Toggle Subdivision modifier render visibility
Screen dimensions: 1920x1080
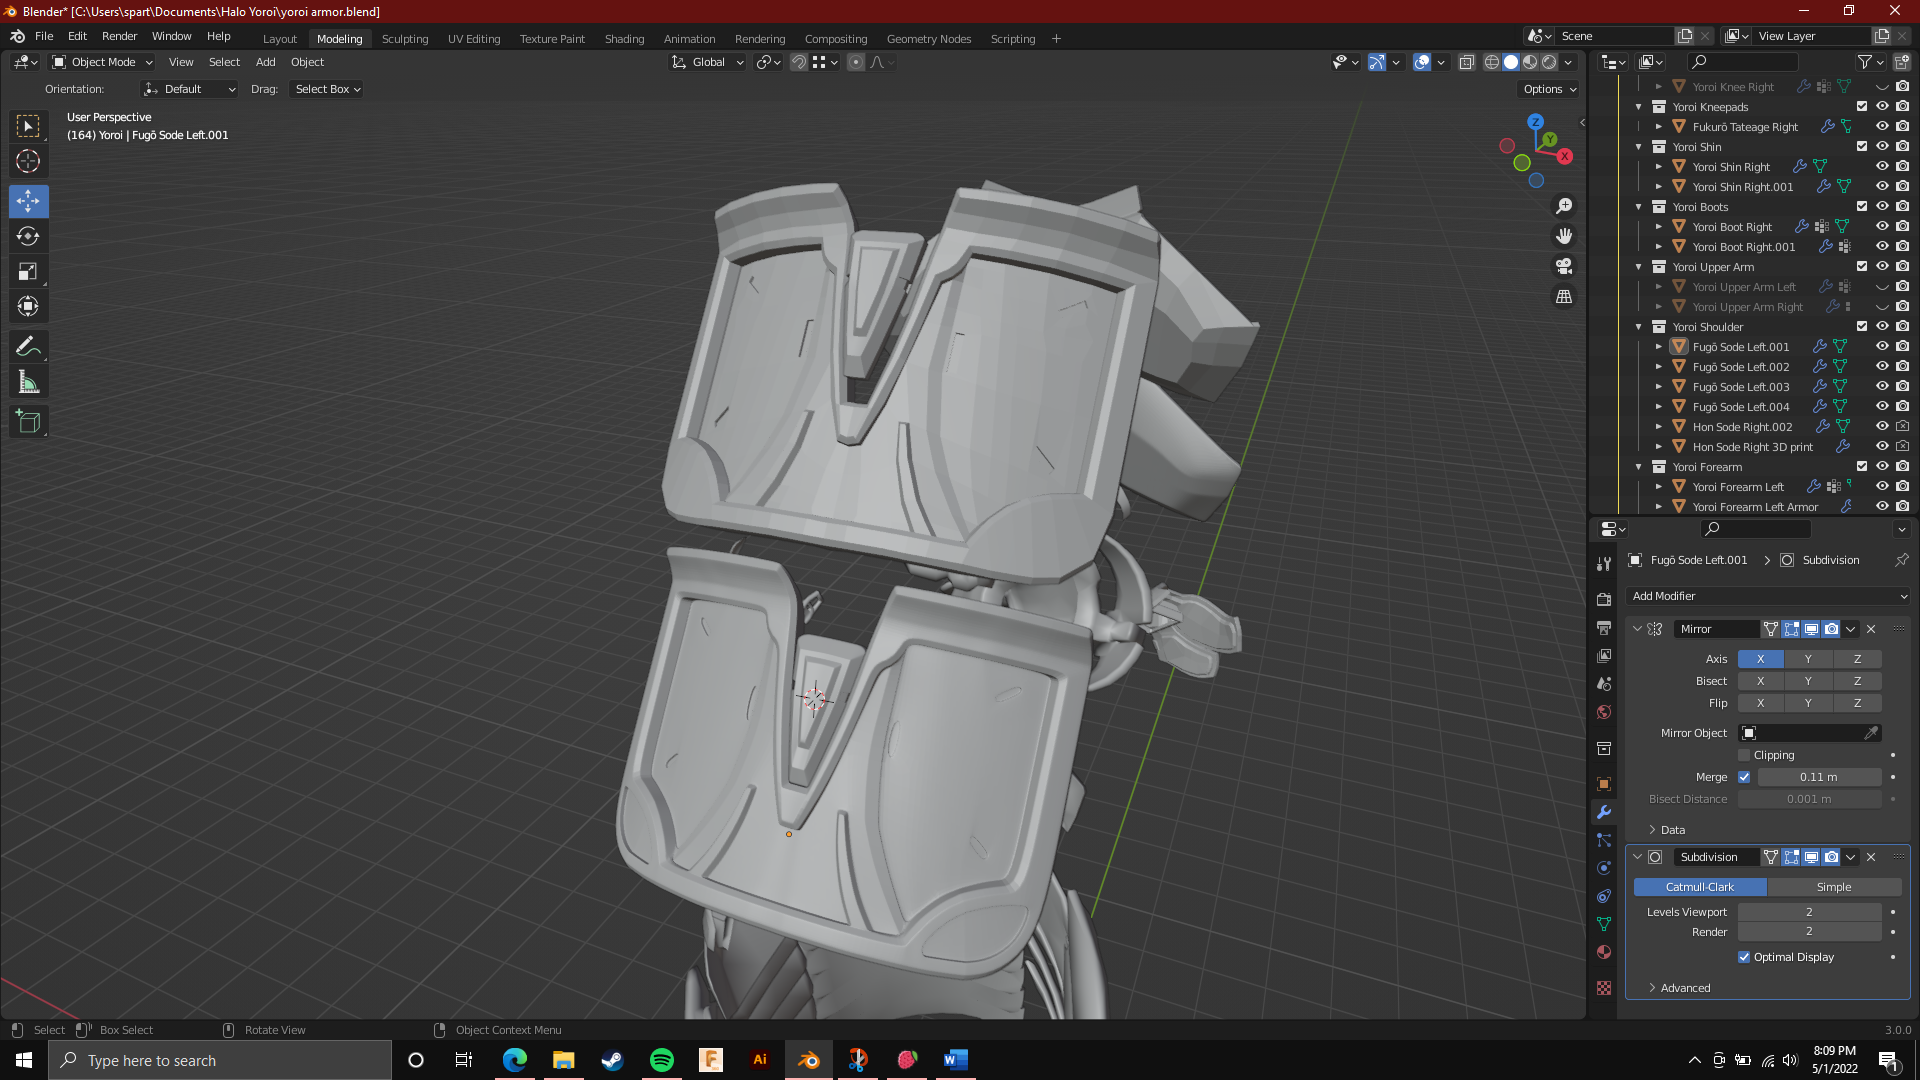(x=1831, y=857)
